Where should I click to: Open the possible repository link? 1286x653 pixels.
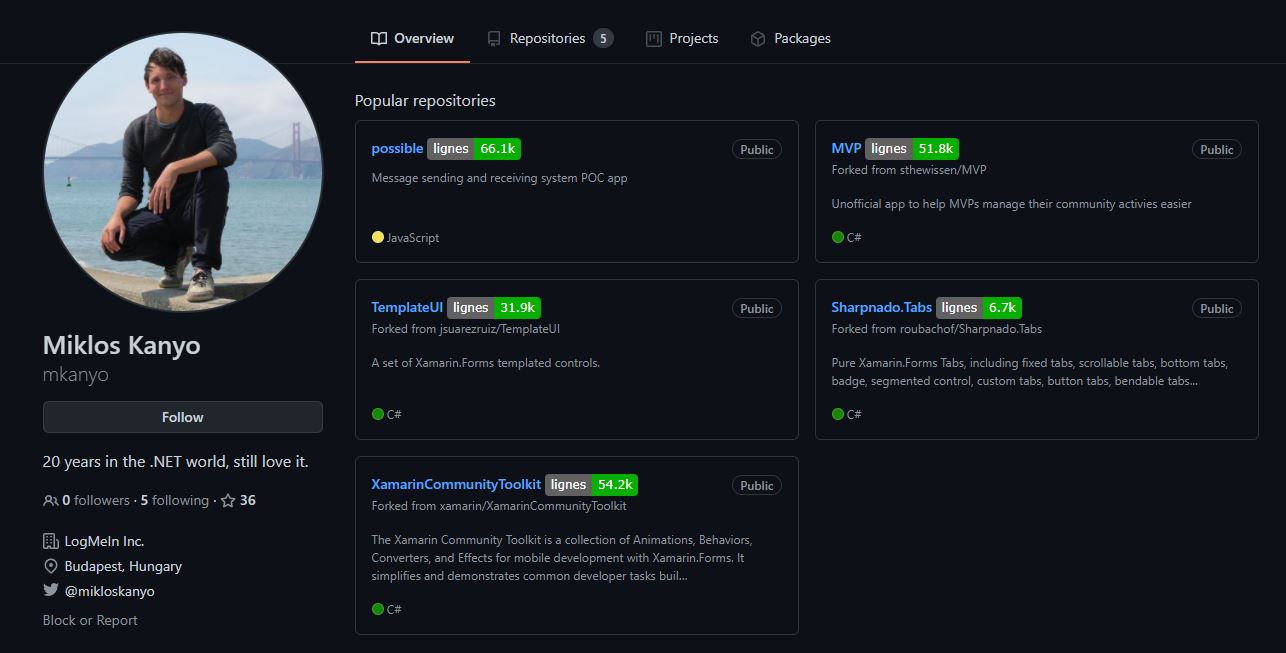[x=397, y=149]
